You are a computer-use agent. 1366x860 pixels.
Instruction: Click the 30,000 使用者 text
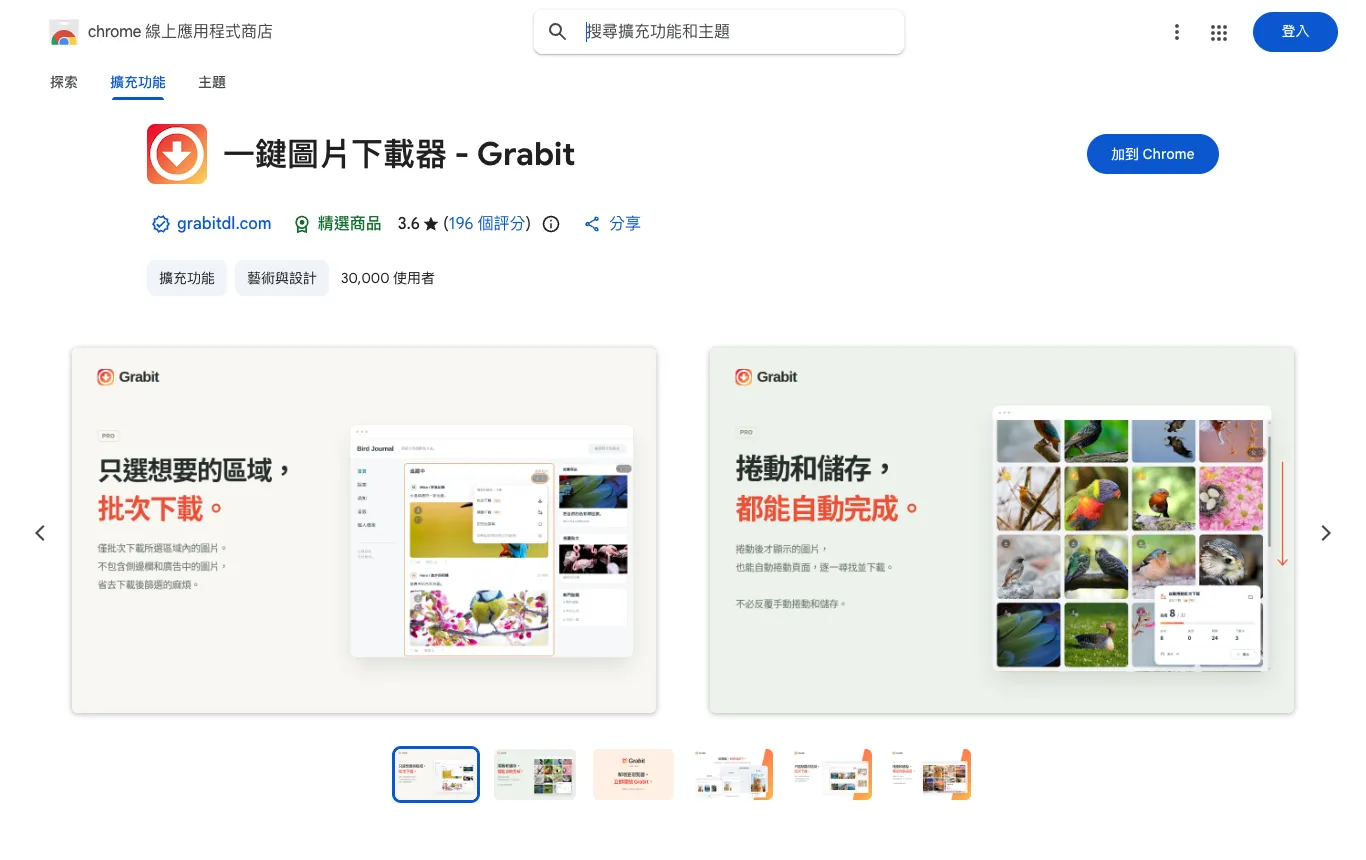point(388,278)
